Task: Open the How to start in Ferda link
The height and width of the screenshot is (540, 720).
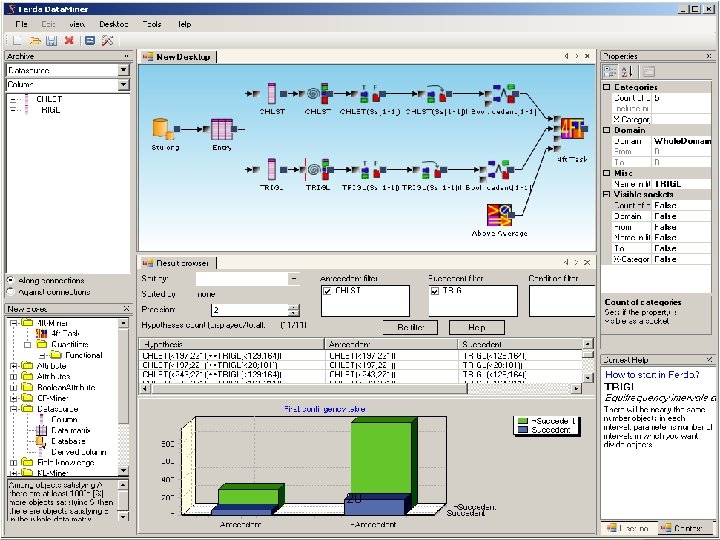Action: 652,375
